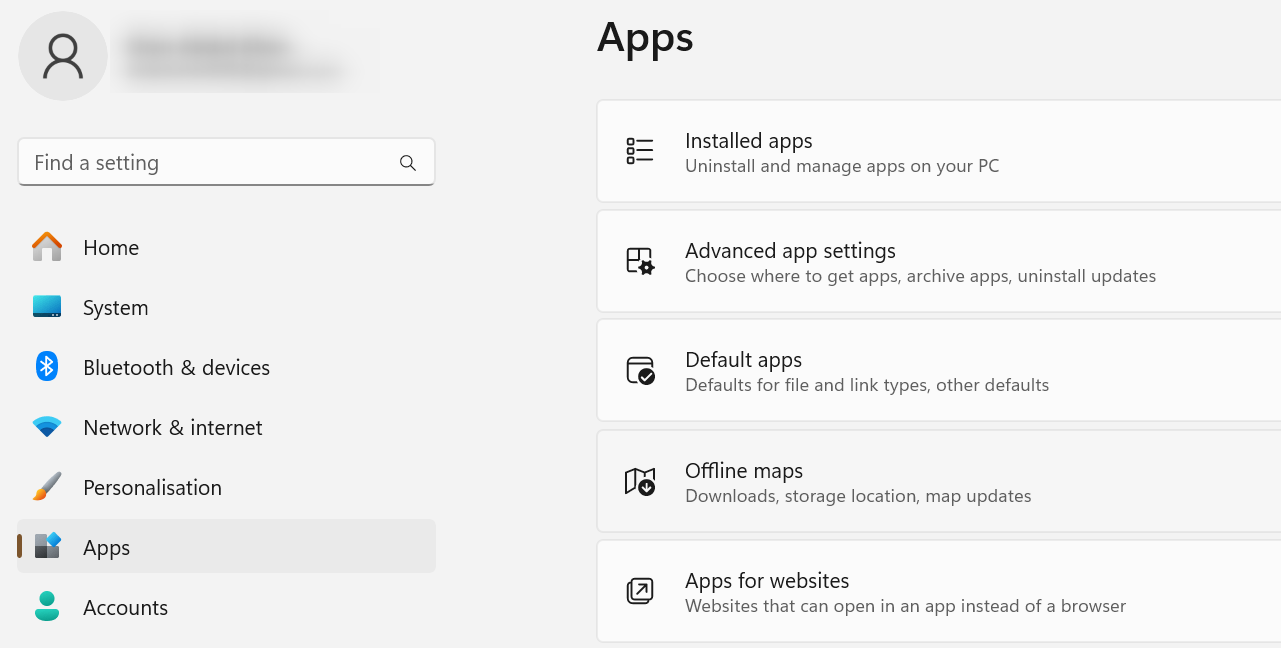Select Apps in the sidebar

click(x=106, y=547)
